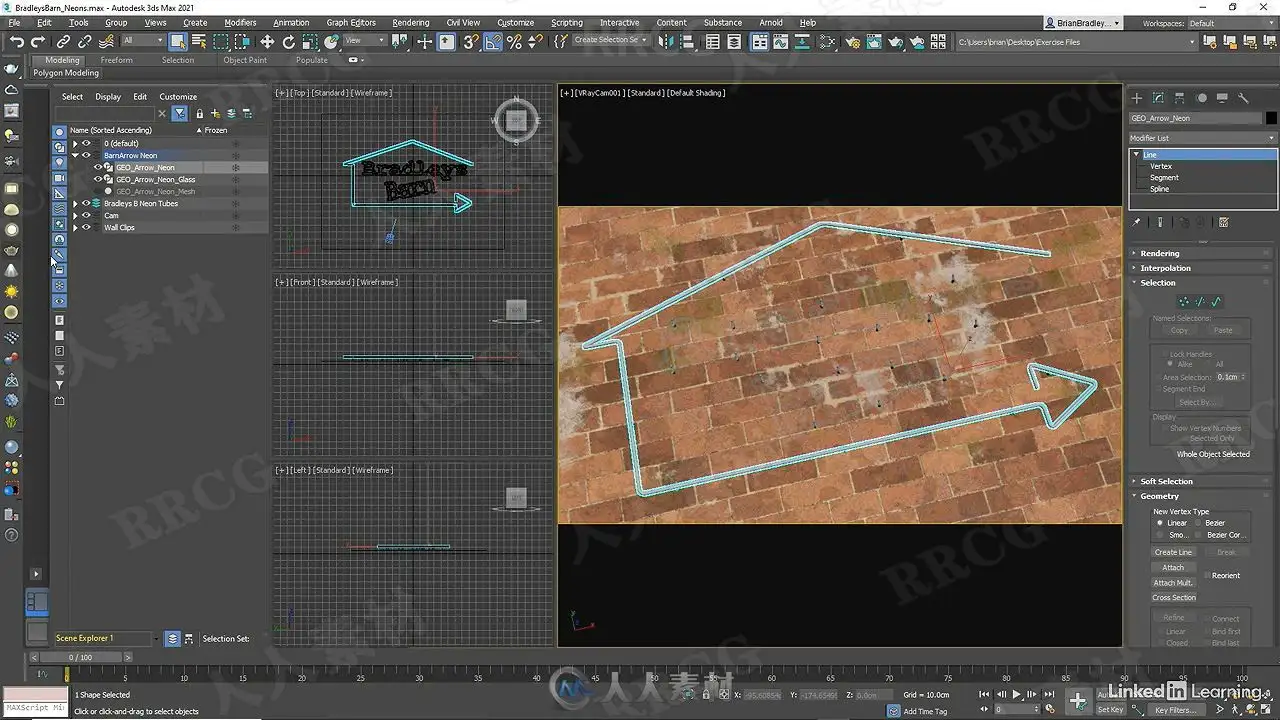Click Play Animation button
The image size is (1280, 720).
(1017, 694)
